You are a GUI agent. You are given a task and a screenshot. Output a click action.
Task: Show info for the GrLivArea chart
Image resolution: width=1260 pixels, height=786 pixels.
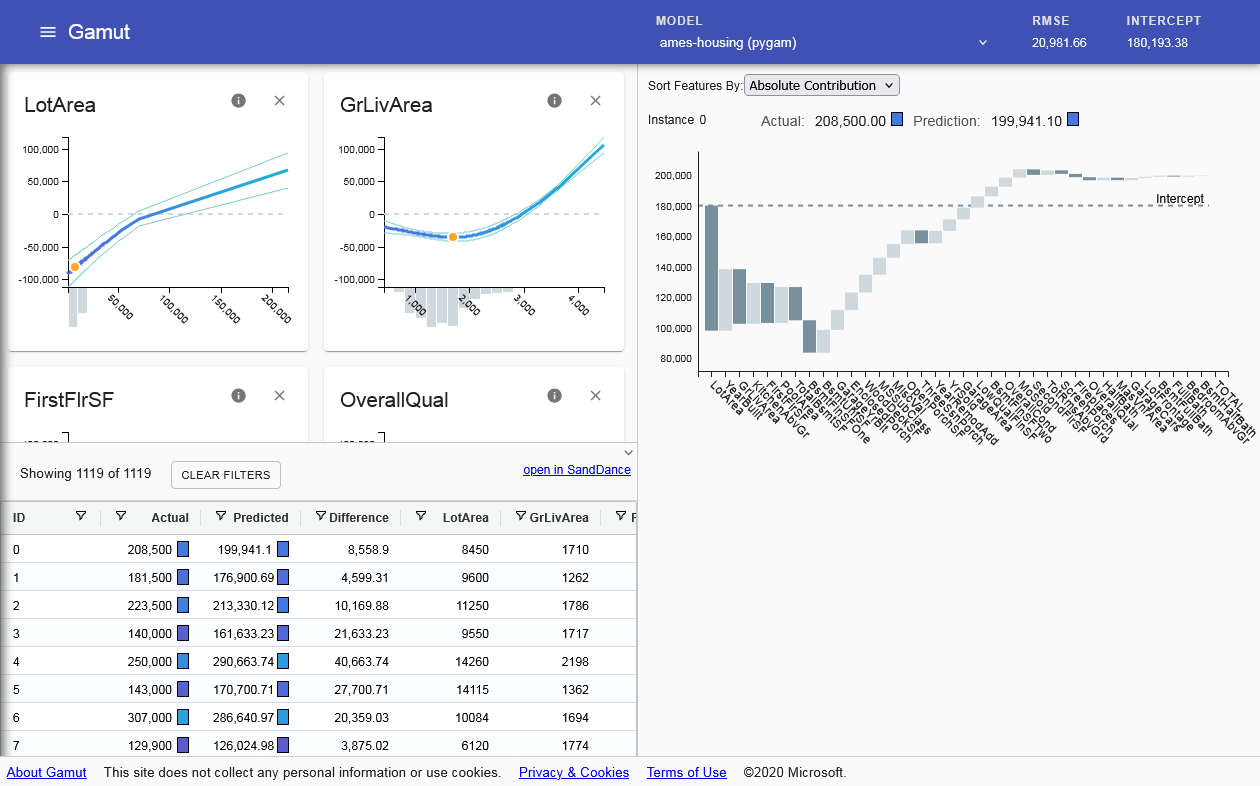[554, 101]
